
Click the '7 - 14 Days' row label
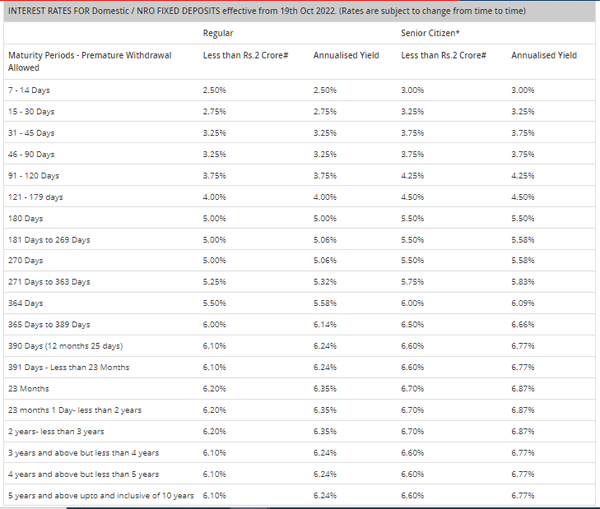click(29, 90)
